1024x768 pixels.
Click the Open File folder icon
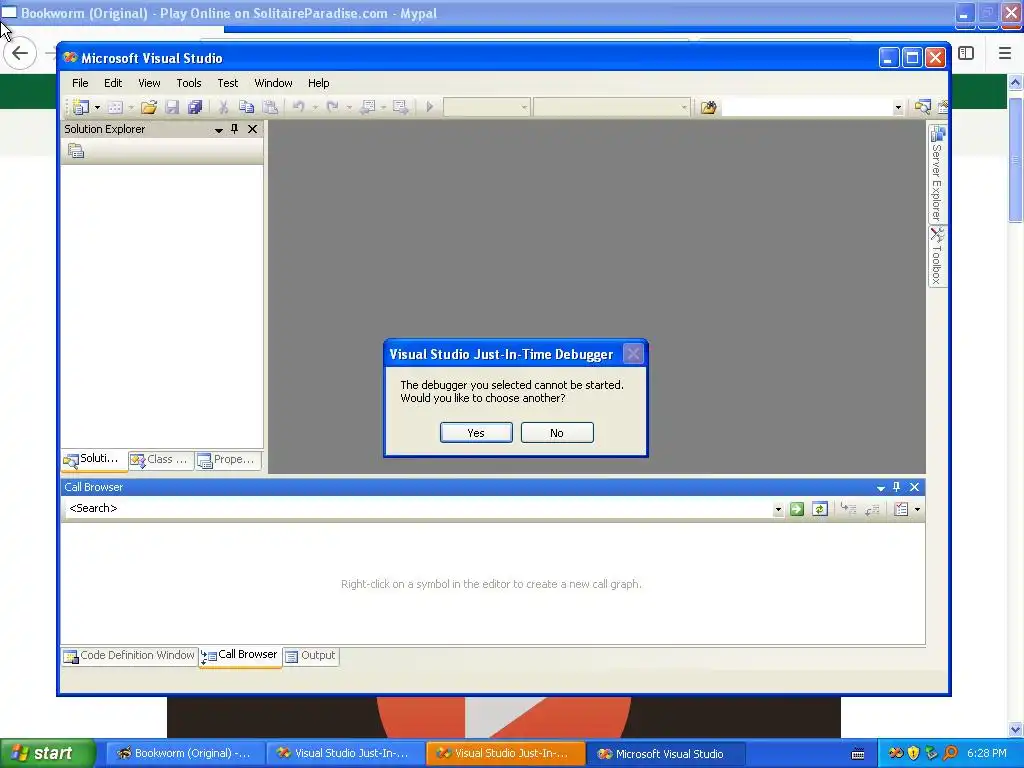point(149,107)
